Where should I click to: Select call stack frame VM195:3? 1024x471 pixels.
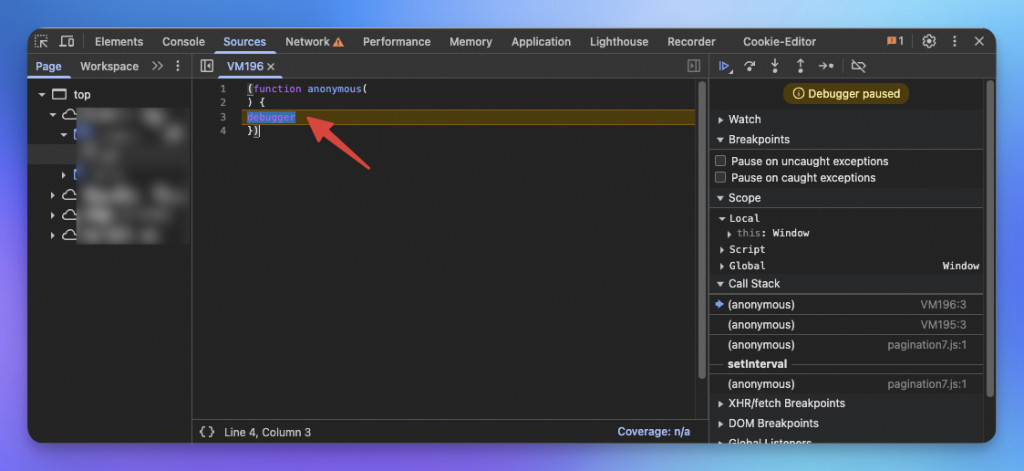coord(846,325)
